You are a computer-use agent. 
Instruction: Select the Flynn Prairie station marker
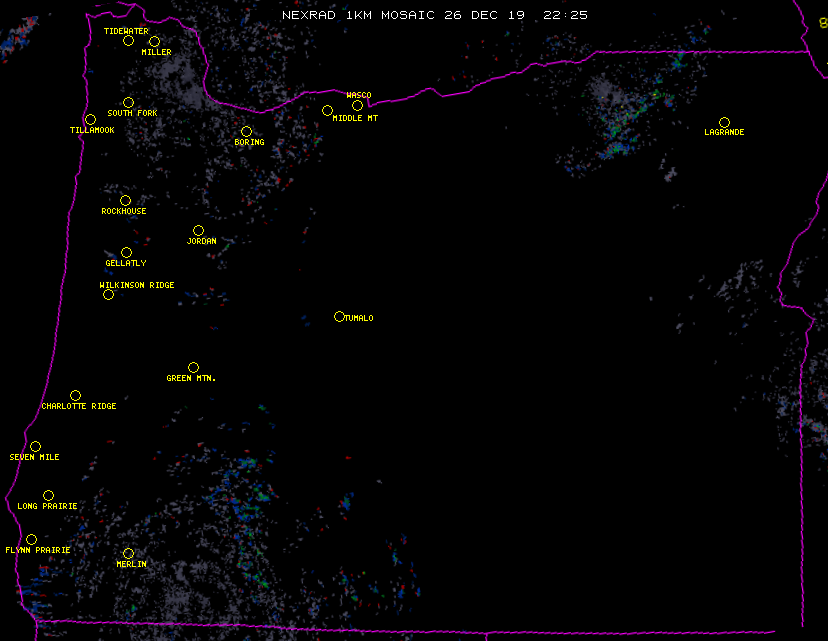coord(31,540)
